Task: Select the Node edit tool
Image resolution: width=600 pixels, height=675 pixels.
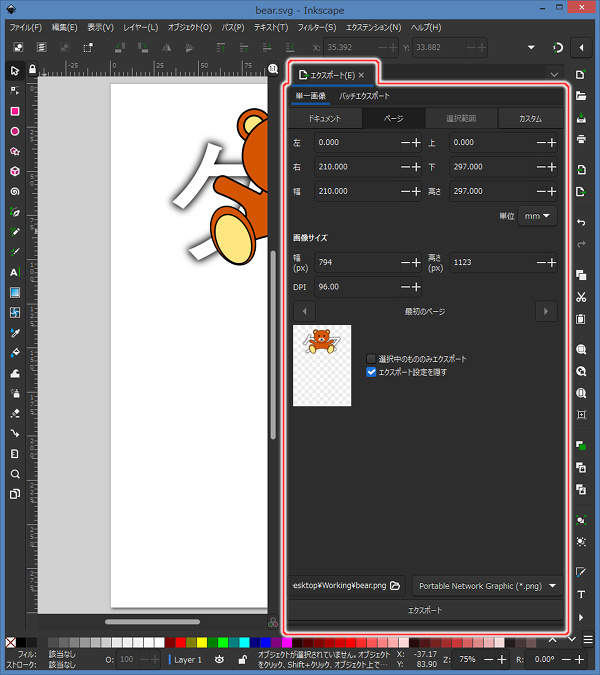Action: click(x=15, y=90)
